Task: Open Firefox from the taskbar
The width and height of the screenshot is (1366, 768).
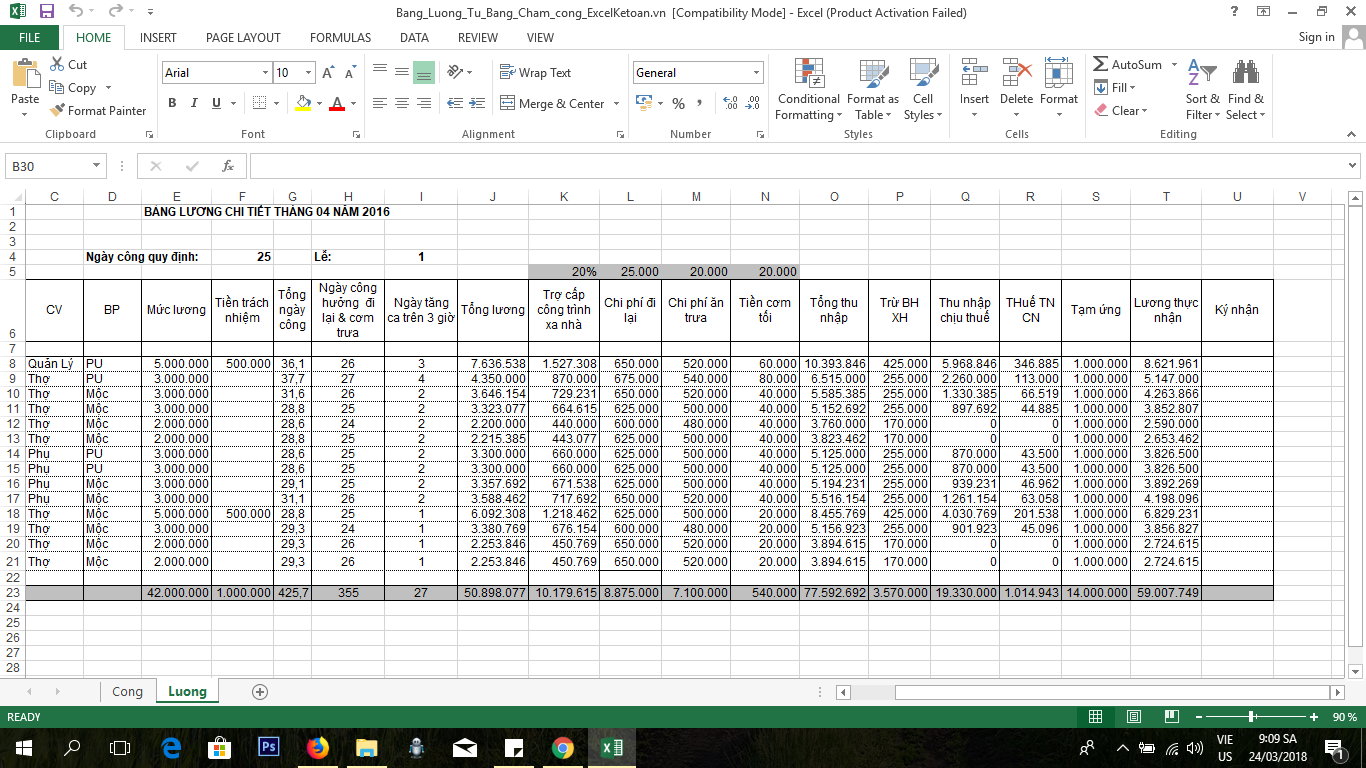Action: (x=317, y=747)
